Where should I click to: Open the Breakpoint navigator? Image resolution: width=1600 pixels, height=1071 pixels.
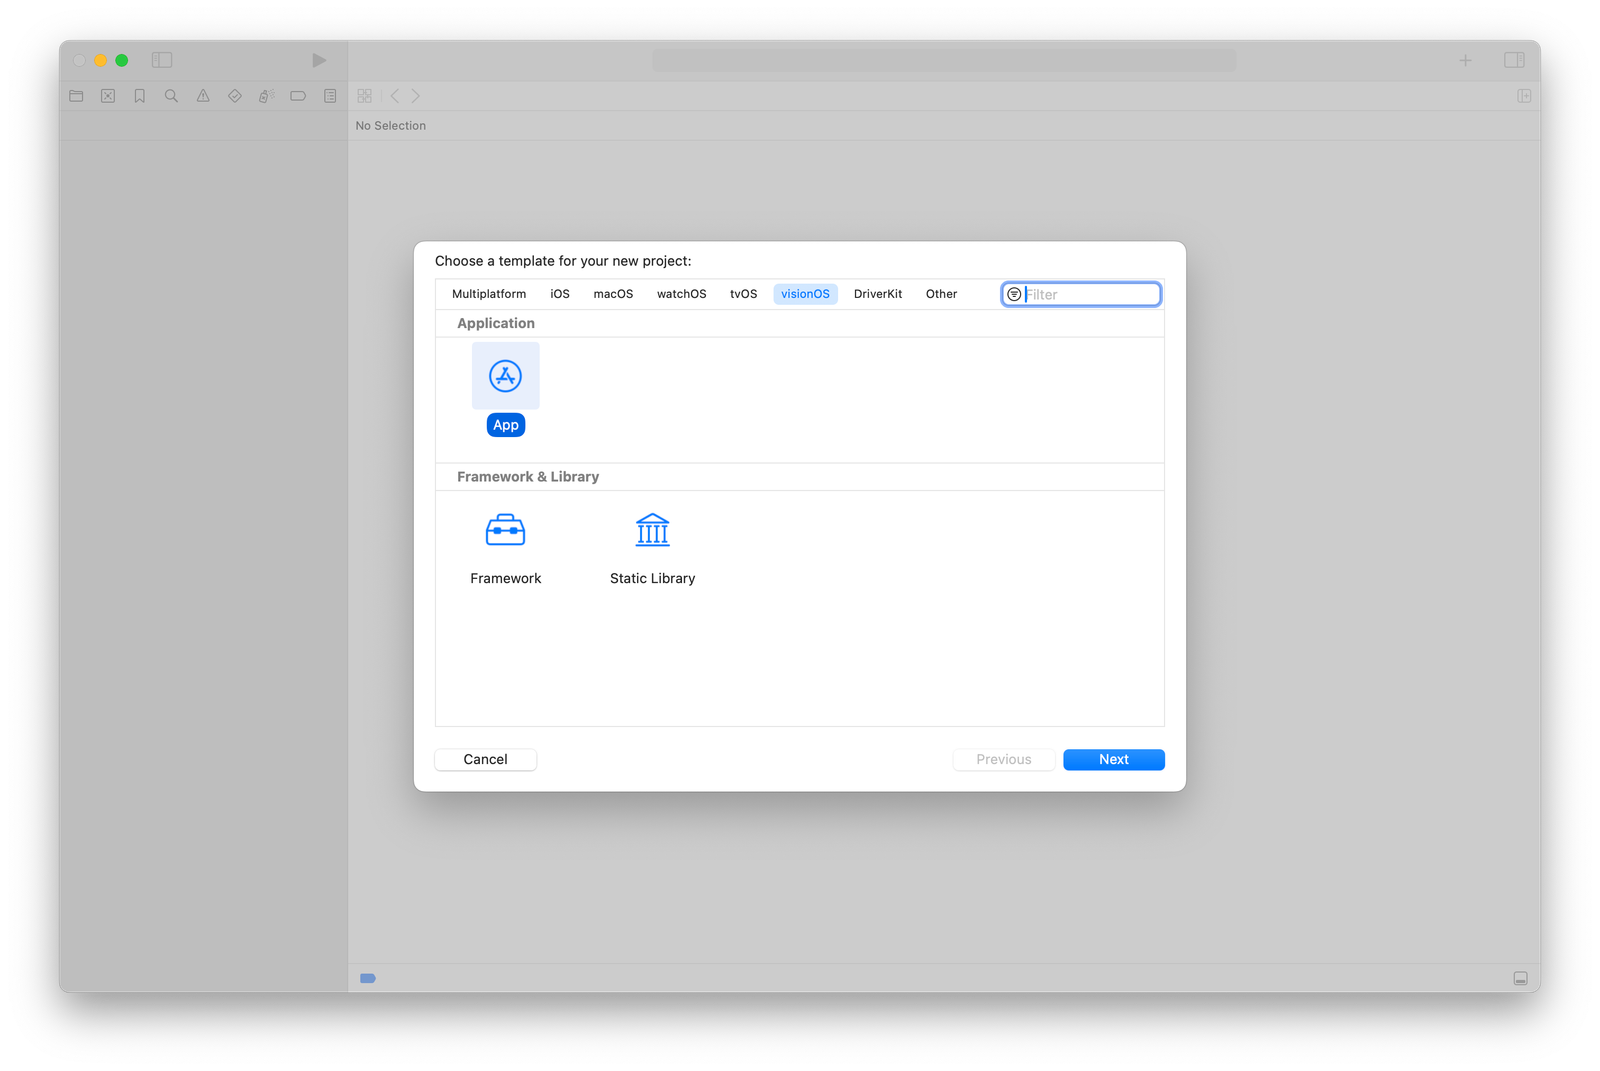pyautogui.click(x=297, y=95)
